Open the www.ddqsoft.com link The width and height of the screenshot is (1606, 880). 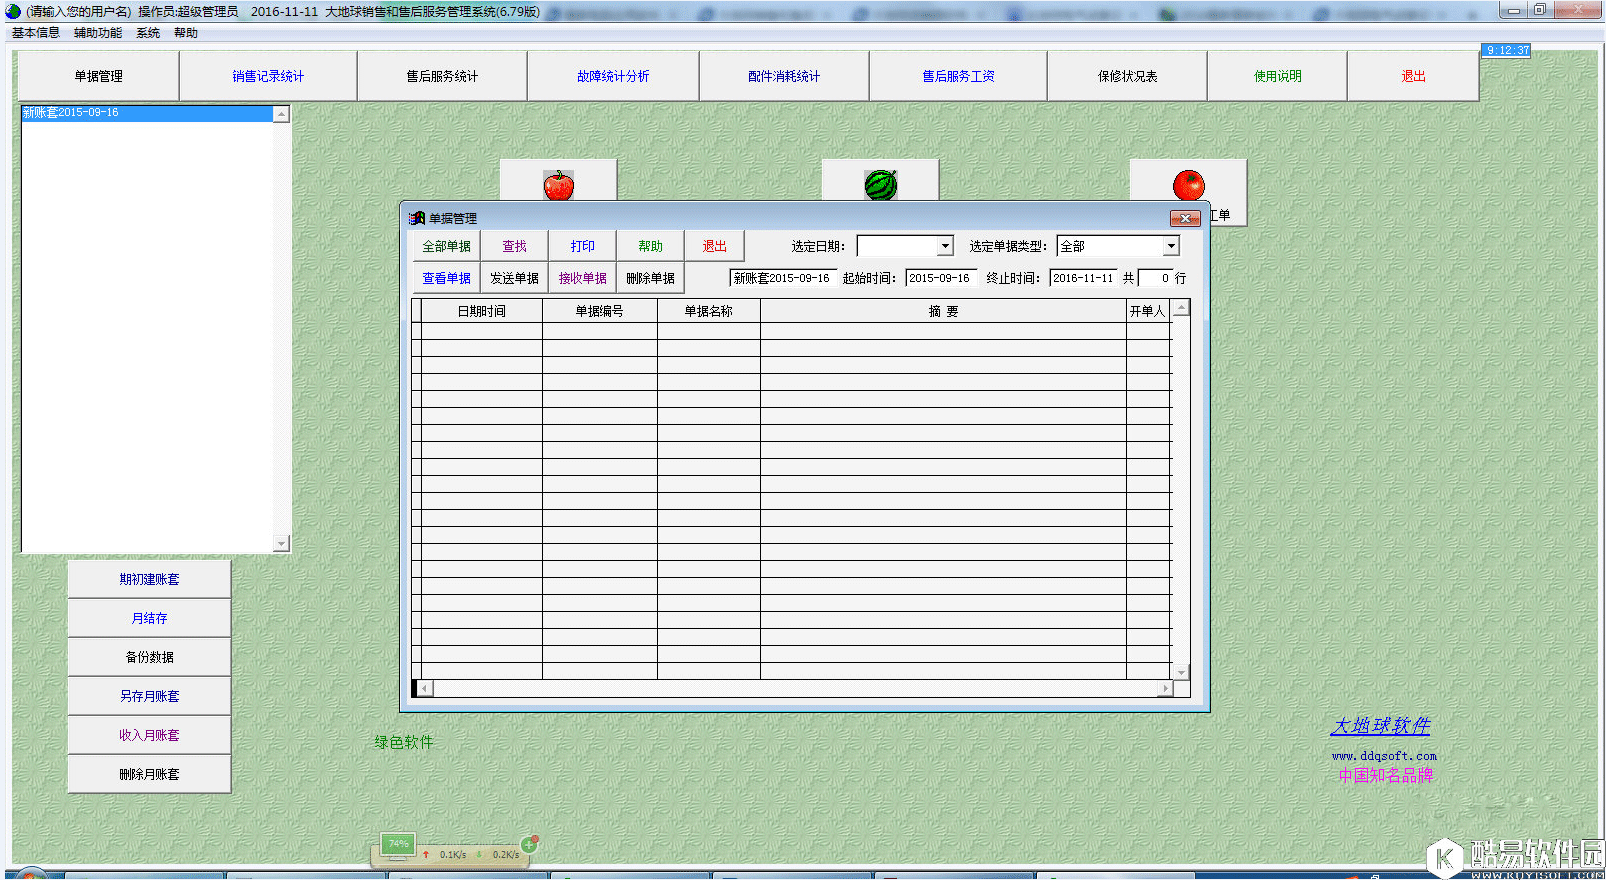coord(1384,756)
